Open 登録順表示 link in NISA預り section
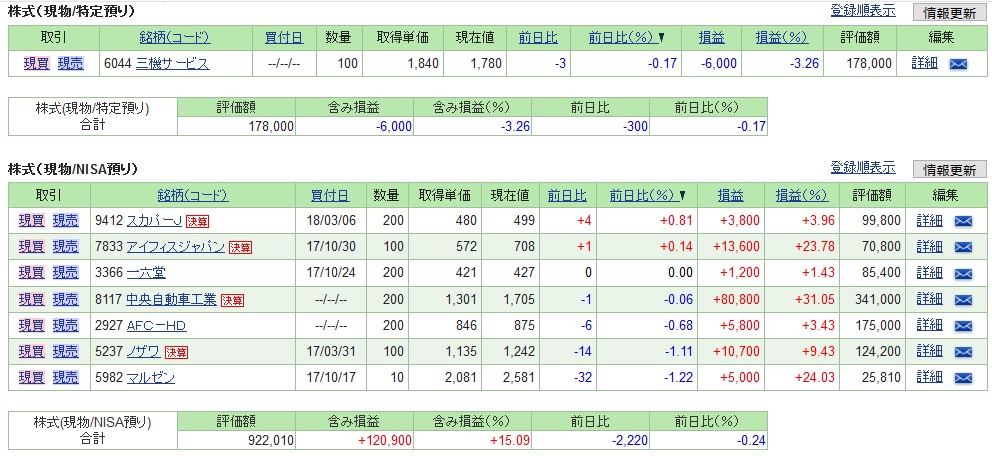 863,168
